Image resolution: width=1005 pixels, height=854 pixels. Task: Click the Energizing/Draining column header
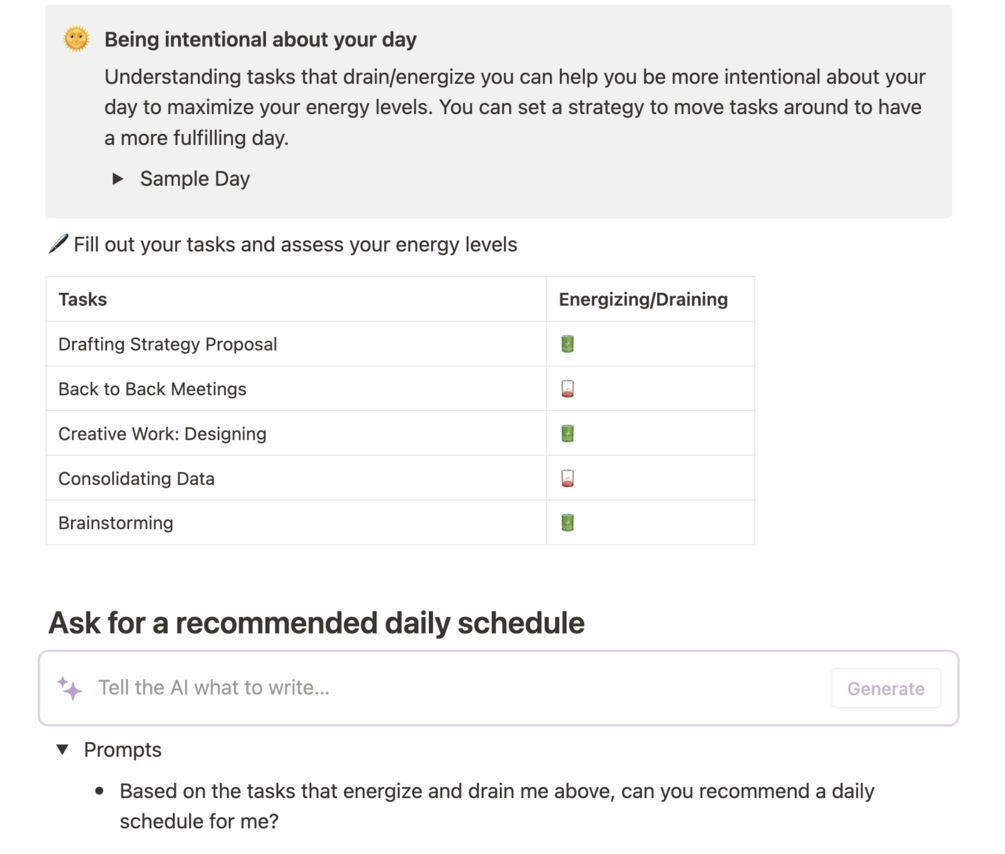pyautogui.click(x=643, y=299)
